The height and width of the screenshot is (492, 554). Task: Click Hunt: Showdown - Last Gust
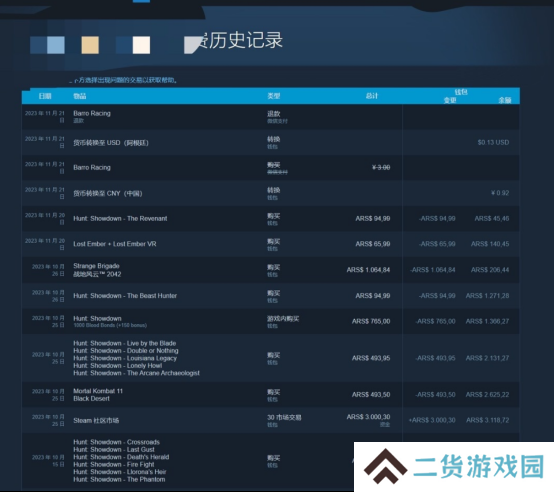(x=114, y=450)
